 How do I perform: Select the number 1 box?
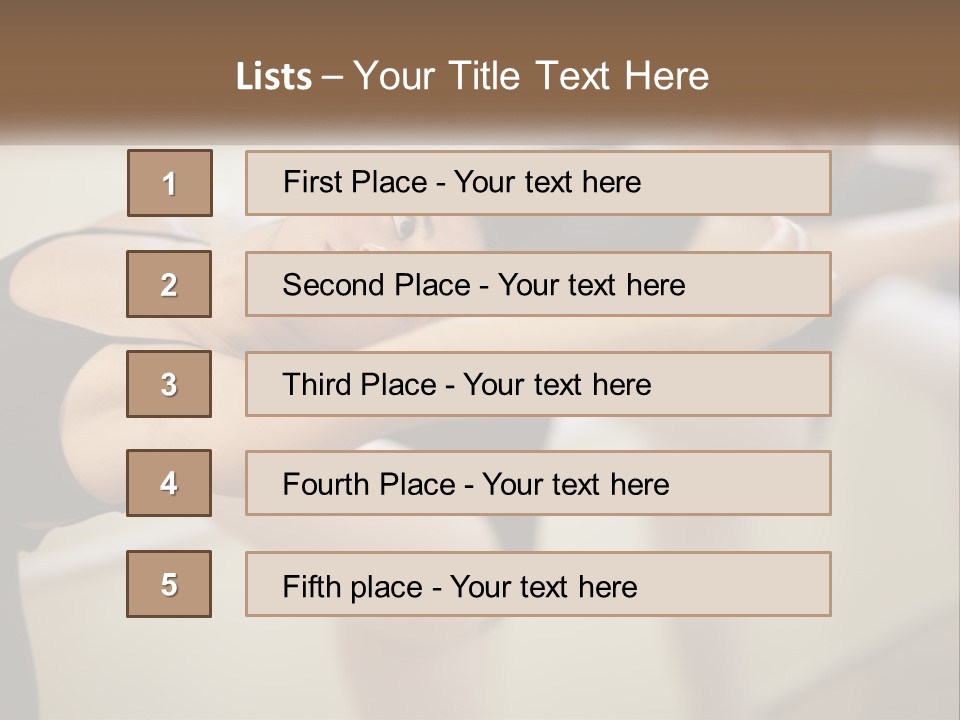coord(170,183)
